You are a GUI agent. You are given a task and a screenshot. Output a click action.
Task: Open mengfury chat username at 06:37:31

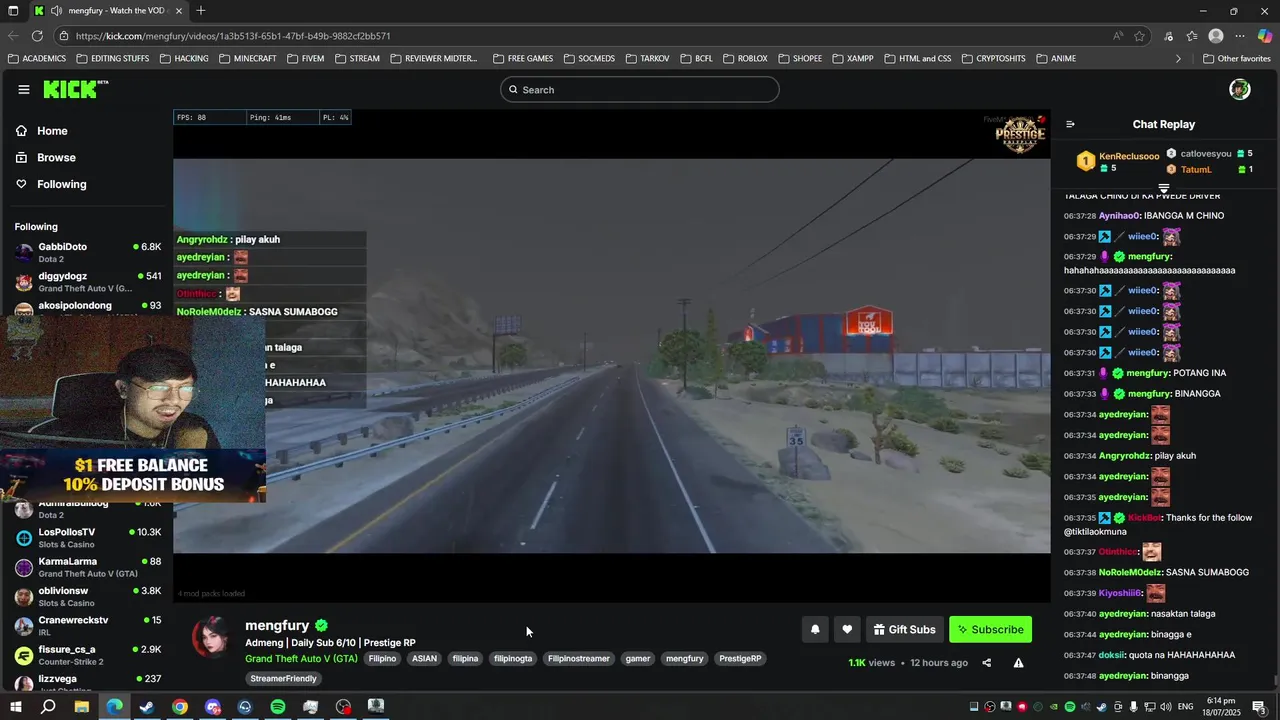pos(1148,373)
